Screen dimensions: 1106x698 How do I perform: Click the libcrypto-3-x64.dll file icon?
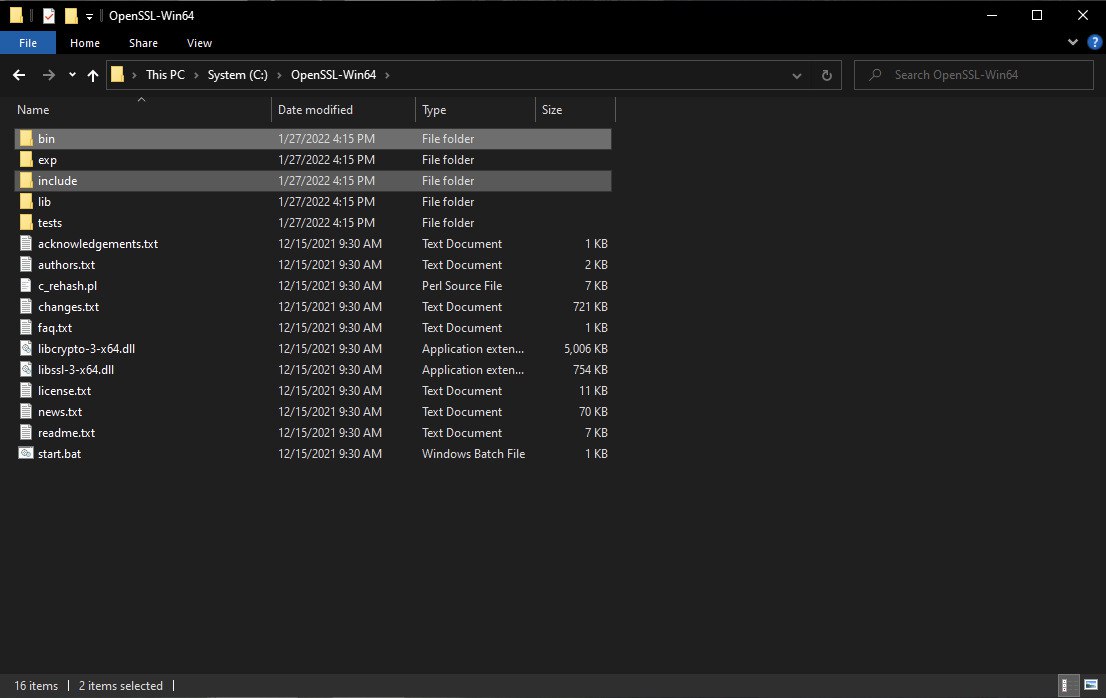[26, 348]
